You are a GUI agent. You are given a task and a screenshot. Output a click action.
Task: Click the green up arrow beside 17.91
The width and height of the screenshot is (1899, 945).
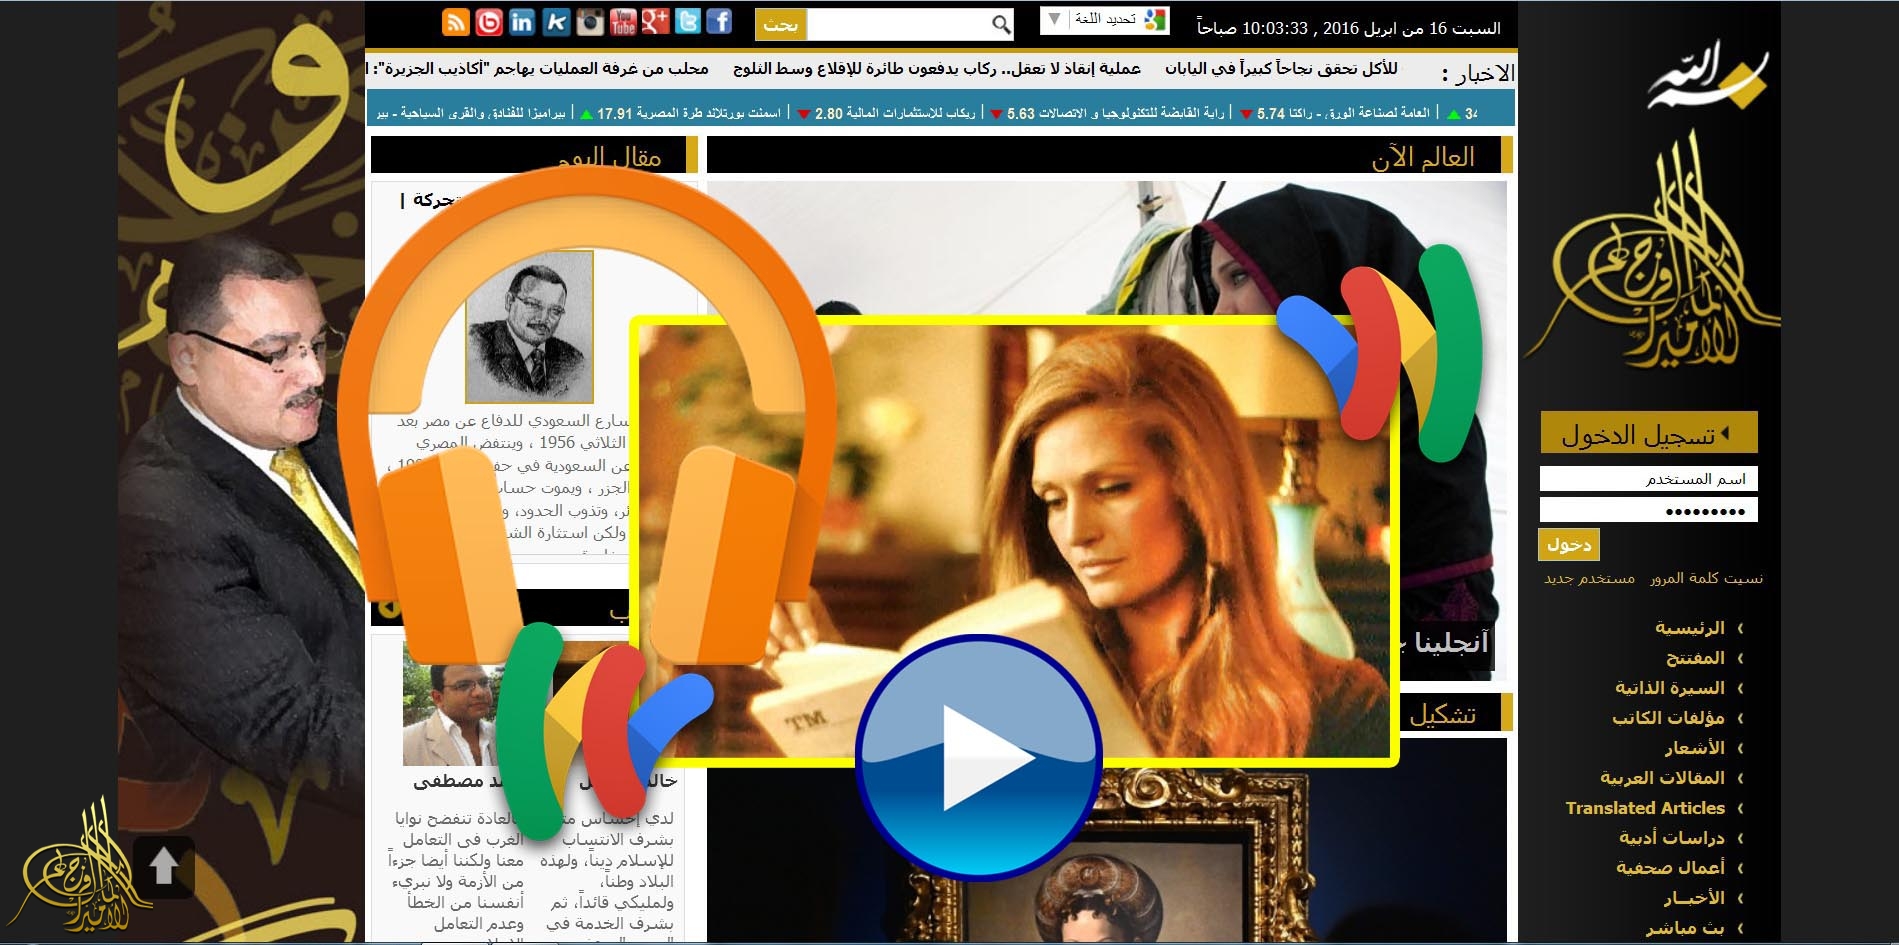click(x=587, y=114)
